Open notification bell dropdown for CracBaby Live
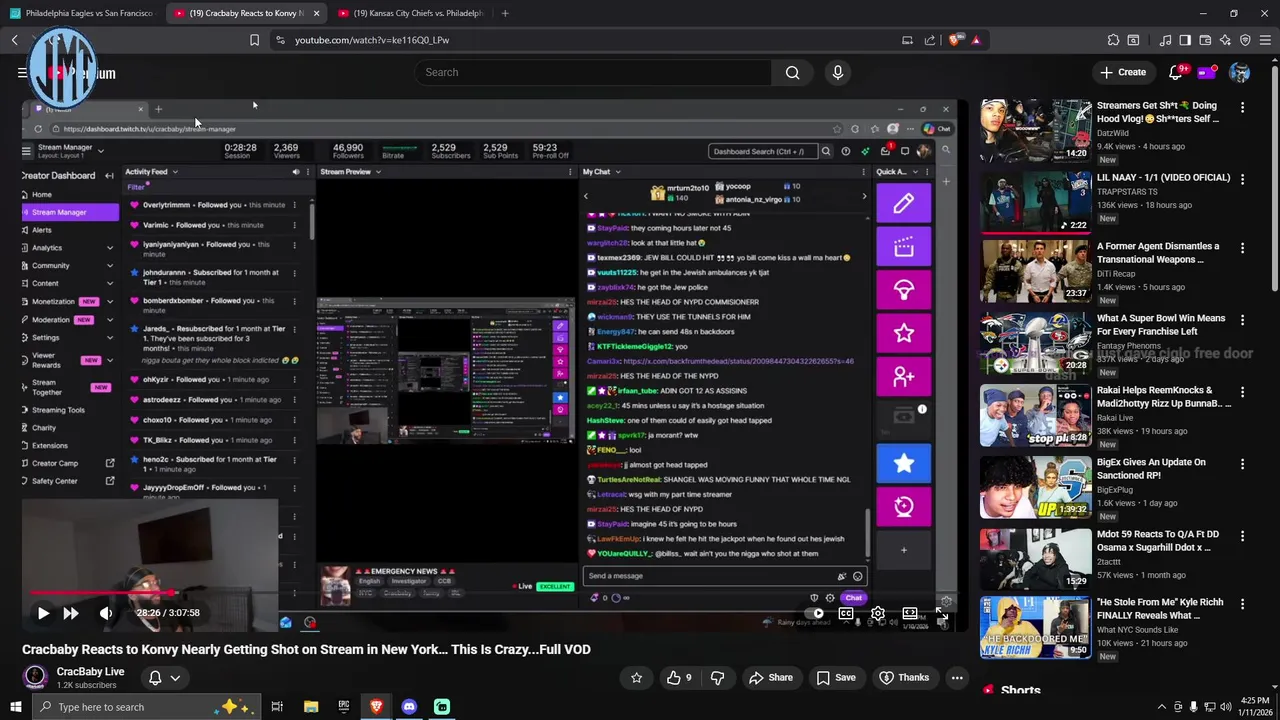The width and height of the screenshot is (1280, 720). 164,677
